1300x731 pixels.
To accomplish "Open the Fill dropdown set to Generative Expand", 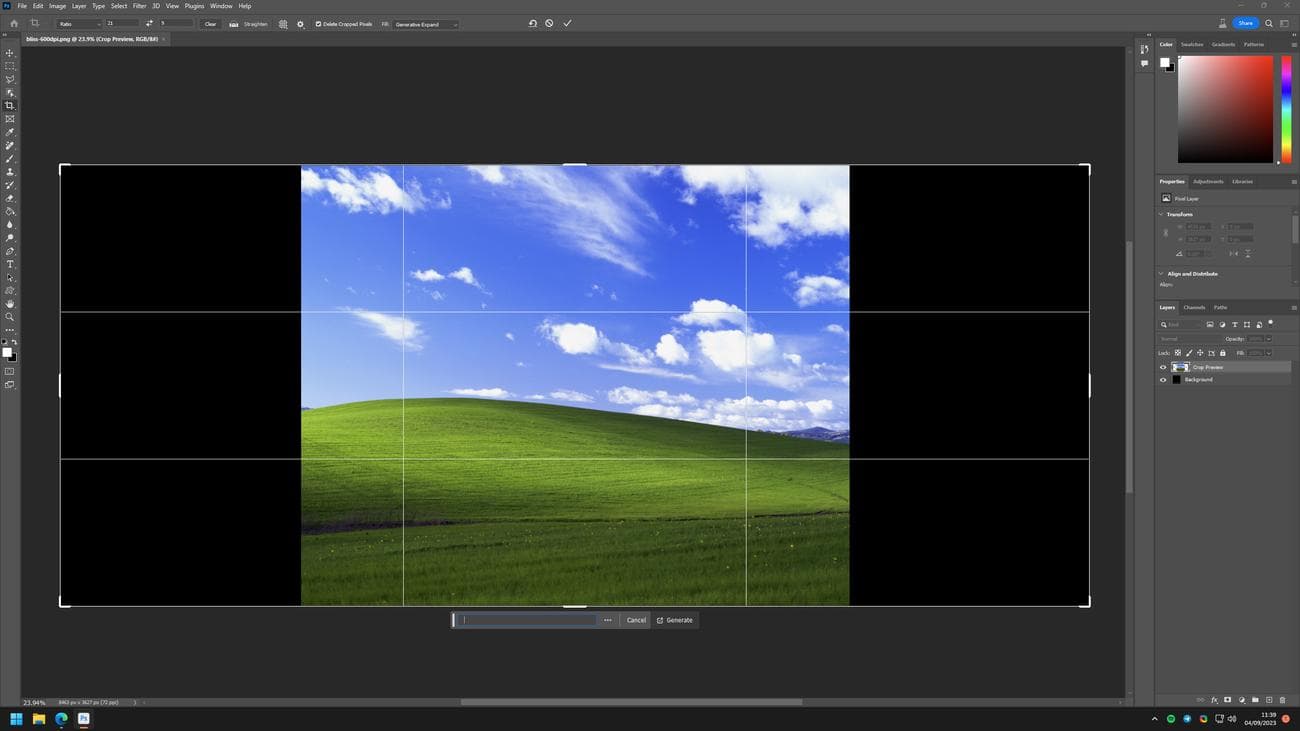I will 425,24.
